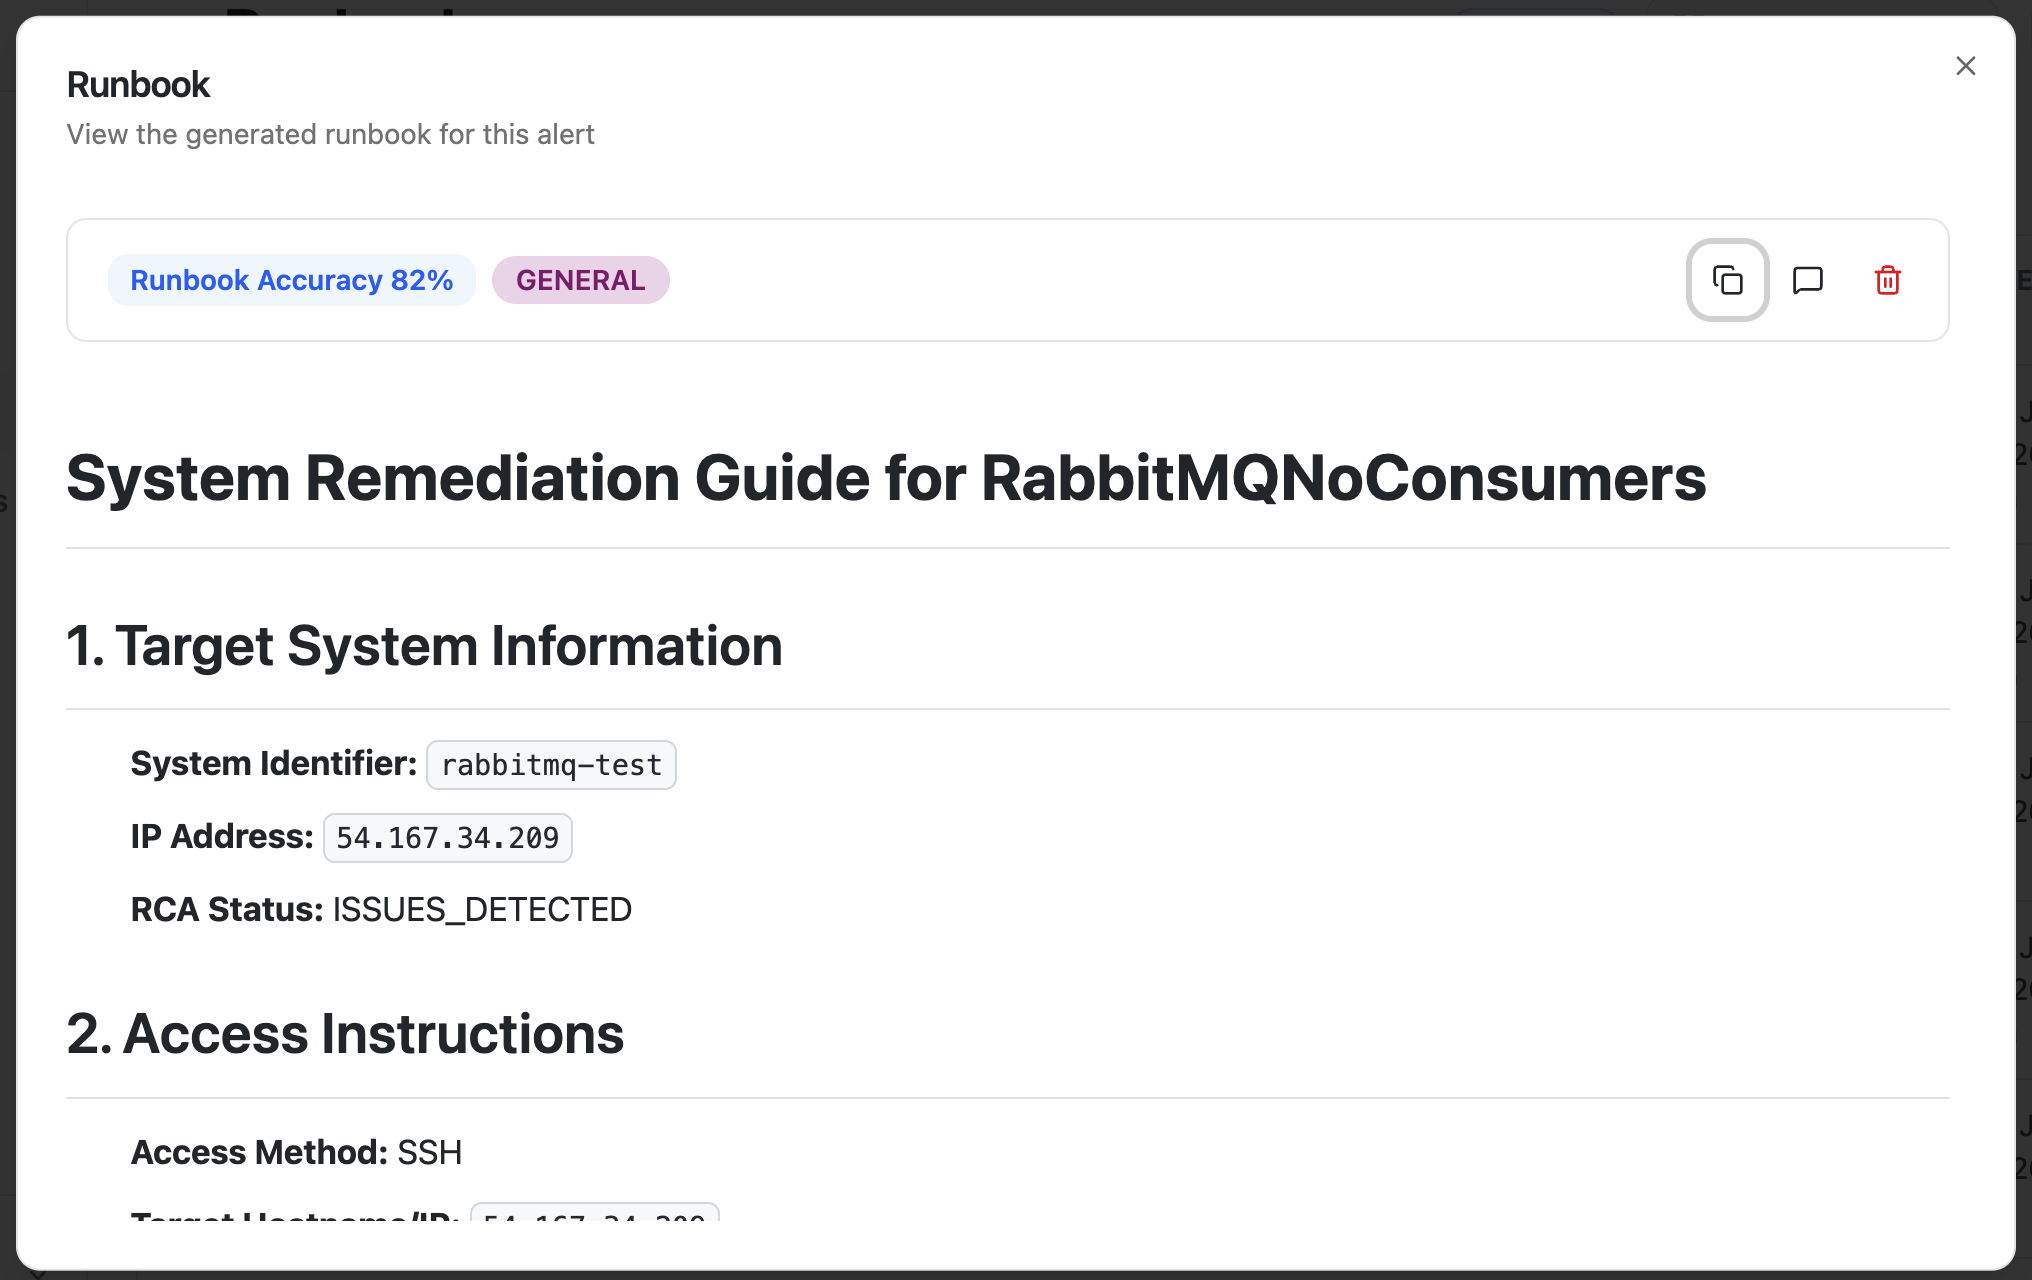Open the runbook comment feedback icon
Screen dimensions: 2032x1280
point(1807,280)
